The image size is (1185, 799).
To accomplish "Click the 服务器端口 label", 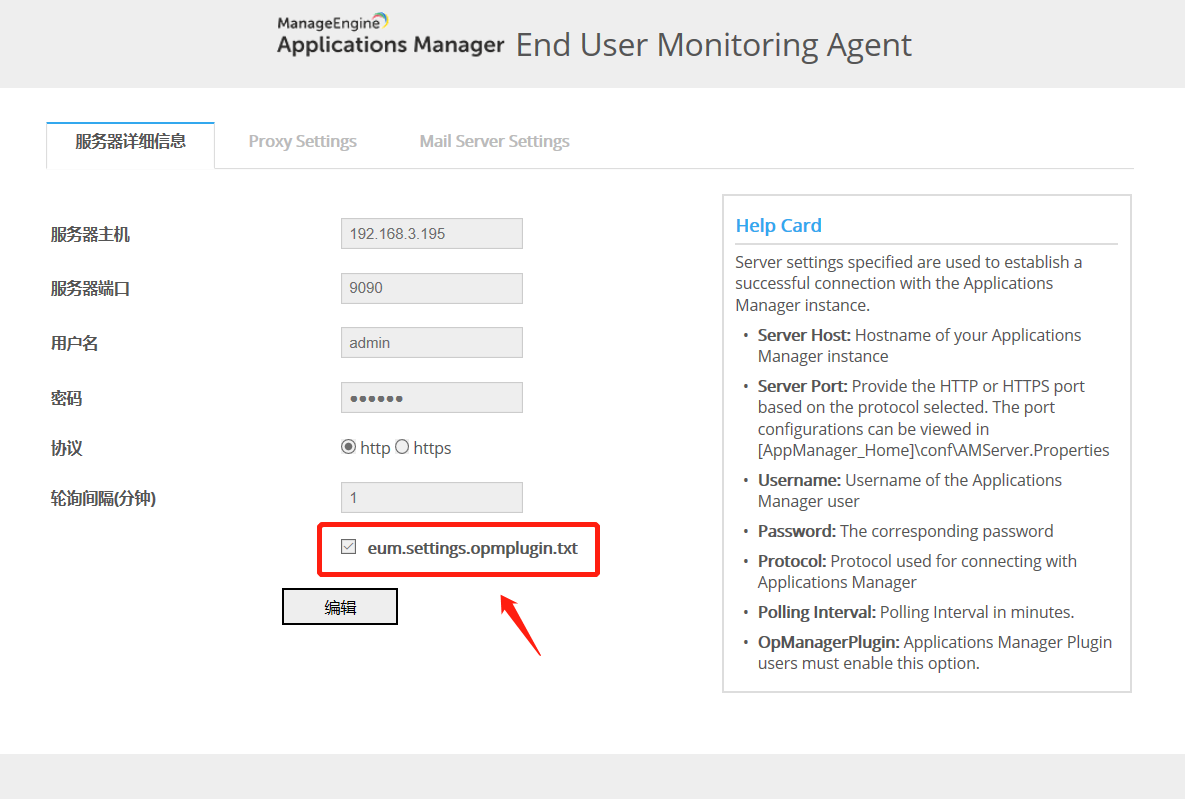I will tap(90, 289).
